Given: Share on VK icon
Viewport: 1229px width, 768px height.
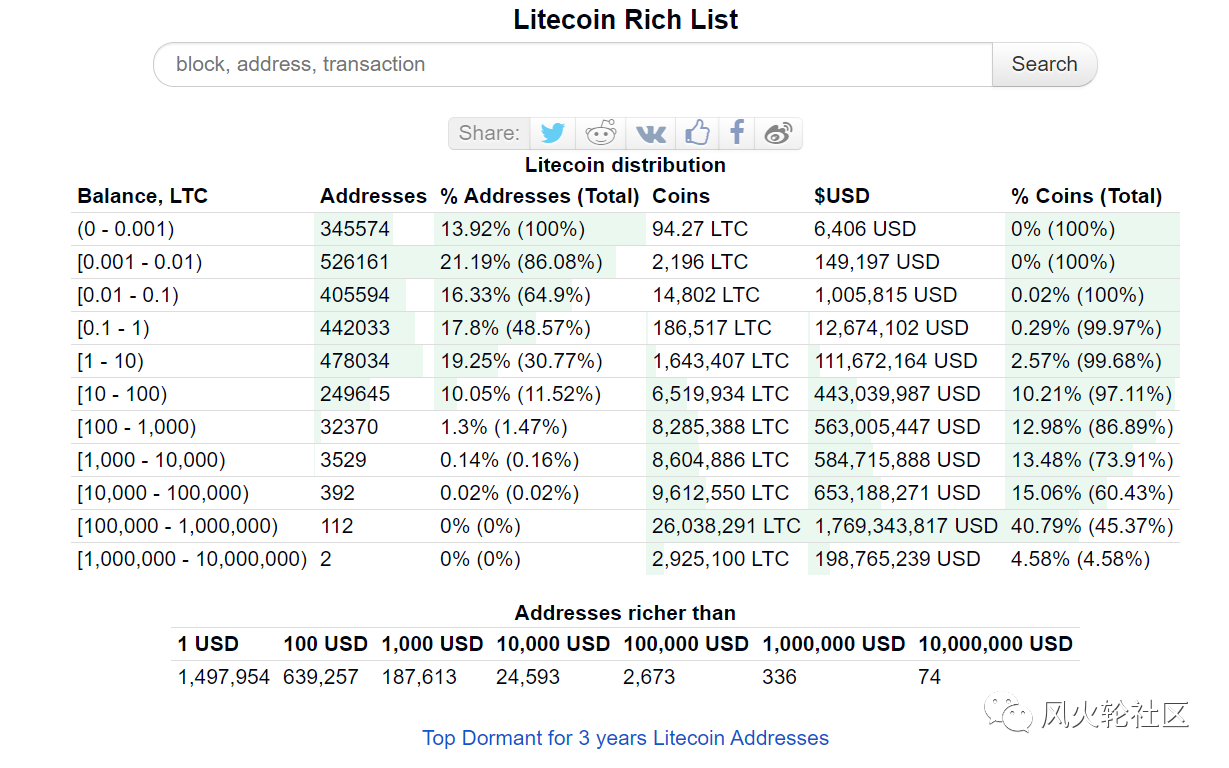Looking at the screenshot, I should coord(651,133).
